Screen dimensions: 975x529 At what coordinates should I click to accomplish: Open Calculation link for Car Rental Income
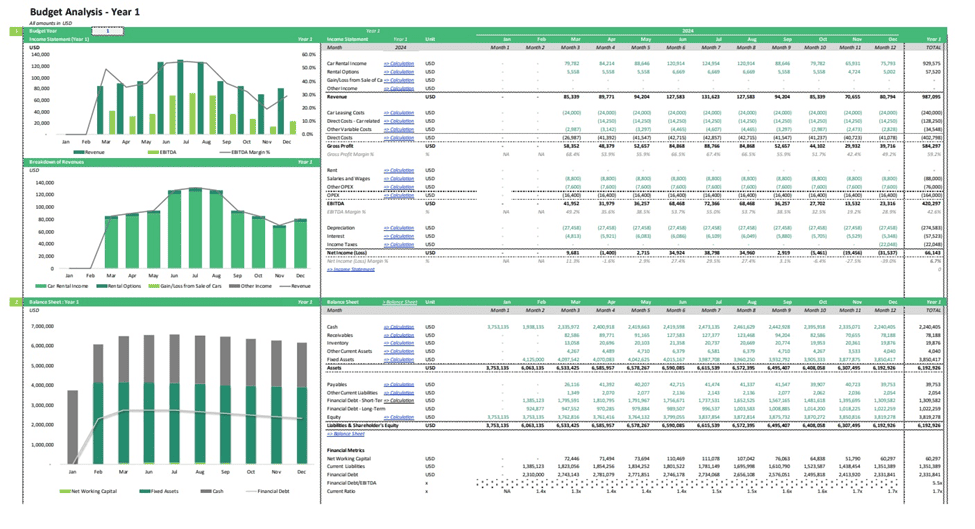click(x=399, y=63)
